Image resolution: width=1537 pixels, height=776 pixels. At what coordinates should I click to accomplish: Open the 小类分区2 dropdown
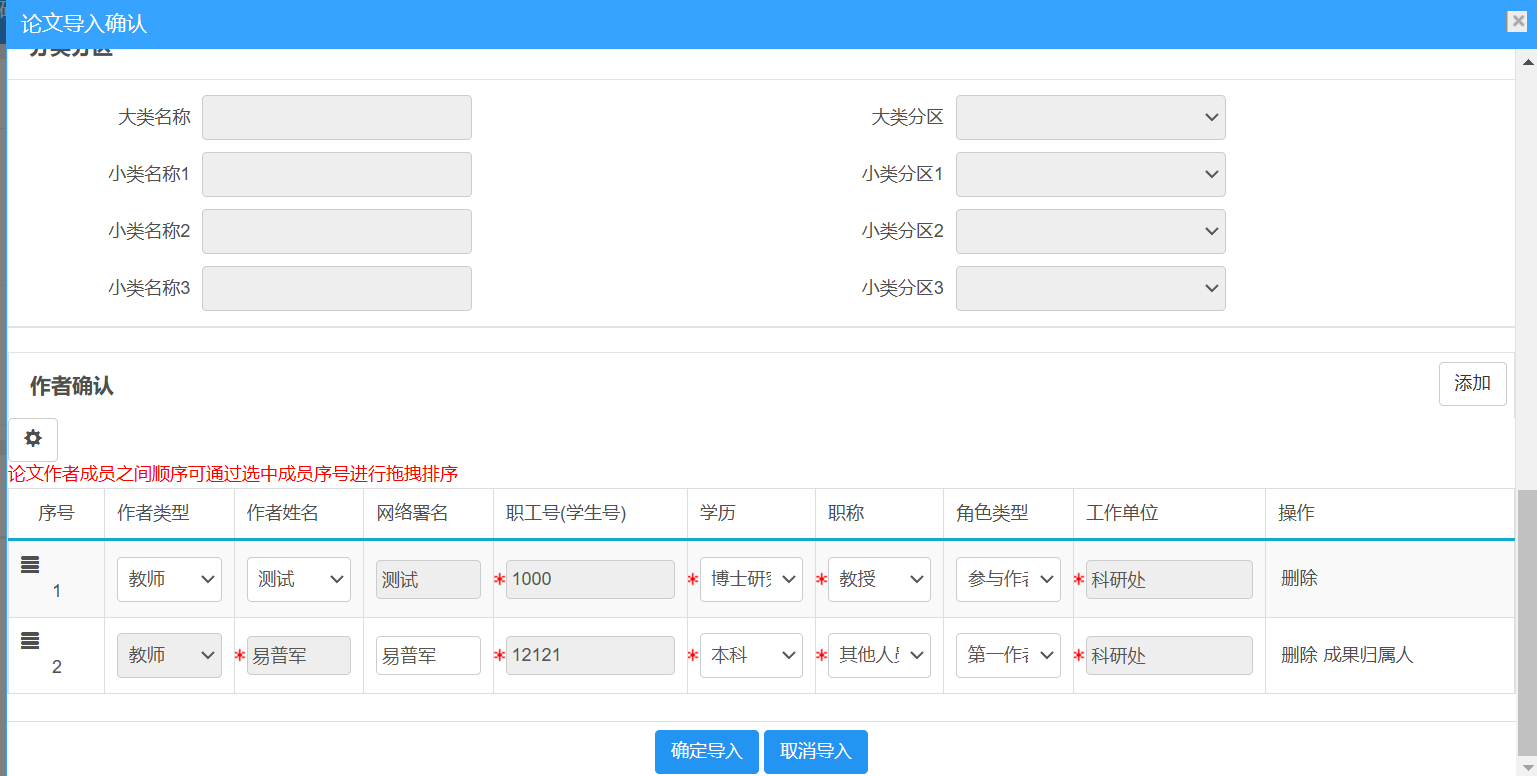[x=1090, y=232]
